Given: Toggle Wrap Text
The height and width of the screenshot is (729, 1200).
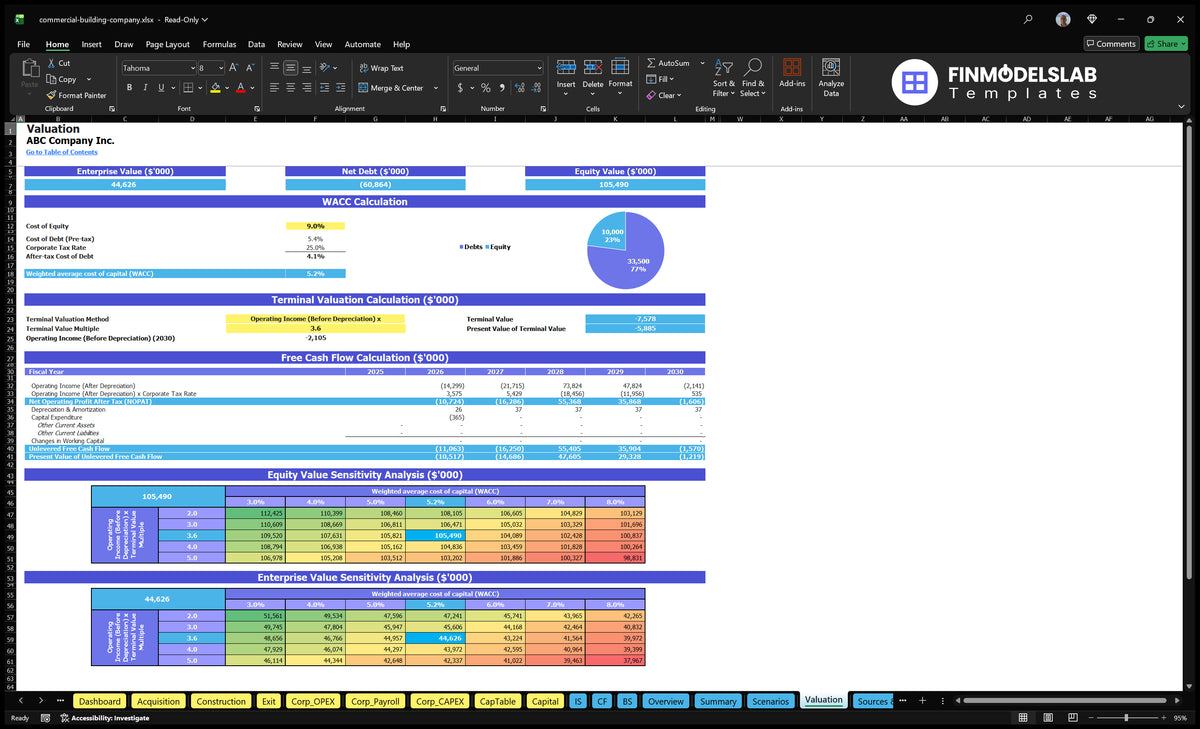Looking at the screenshot, I should [x=381, y=68].
